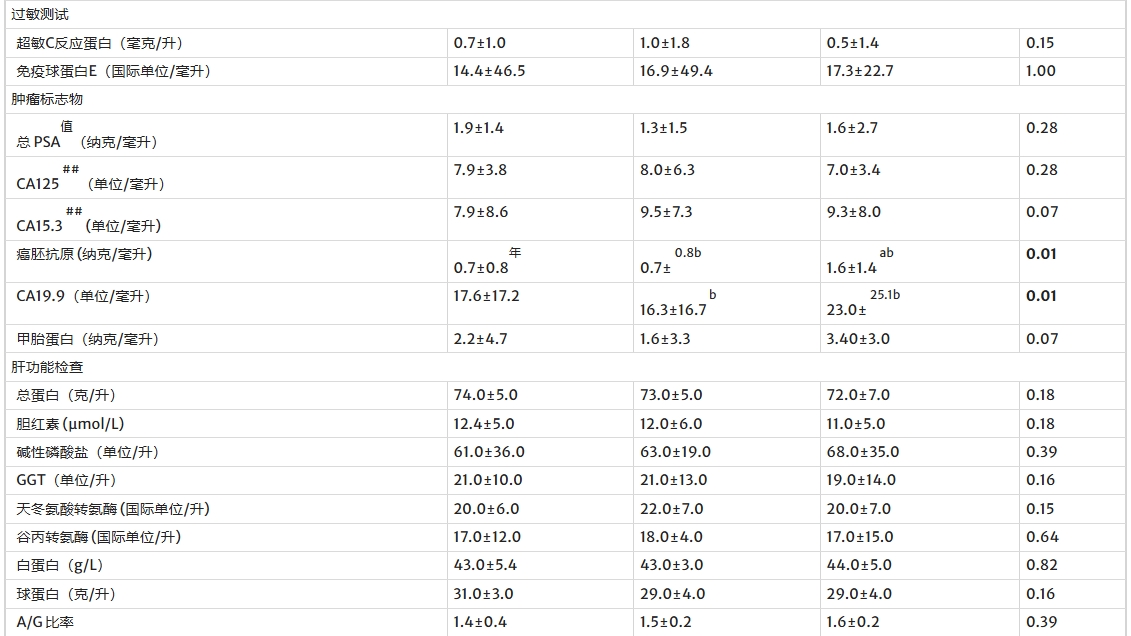Click the 超敏C反应蛋白 row label

[x=100, y=43]
